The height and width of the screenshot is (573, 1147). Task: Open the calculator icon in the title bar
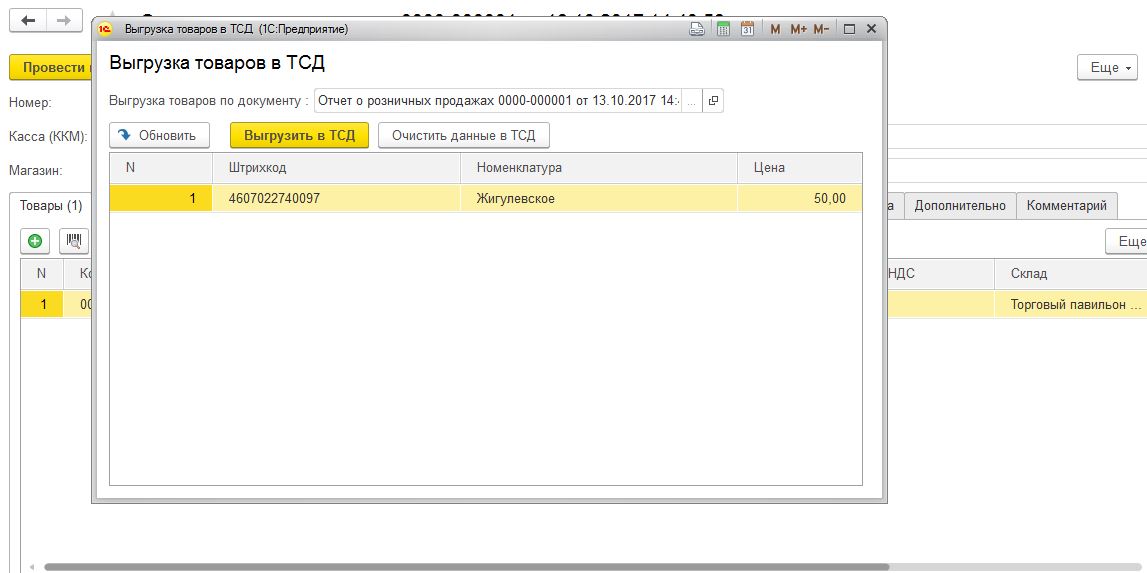coord(723,30)
